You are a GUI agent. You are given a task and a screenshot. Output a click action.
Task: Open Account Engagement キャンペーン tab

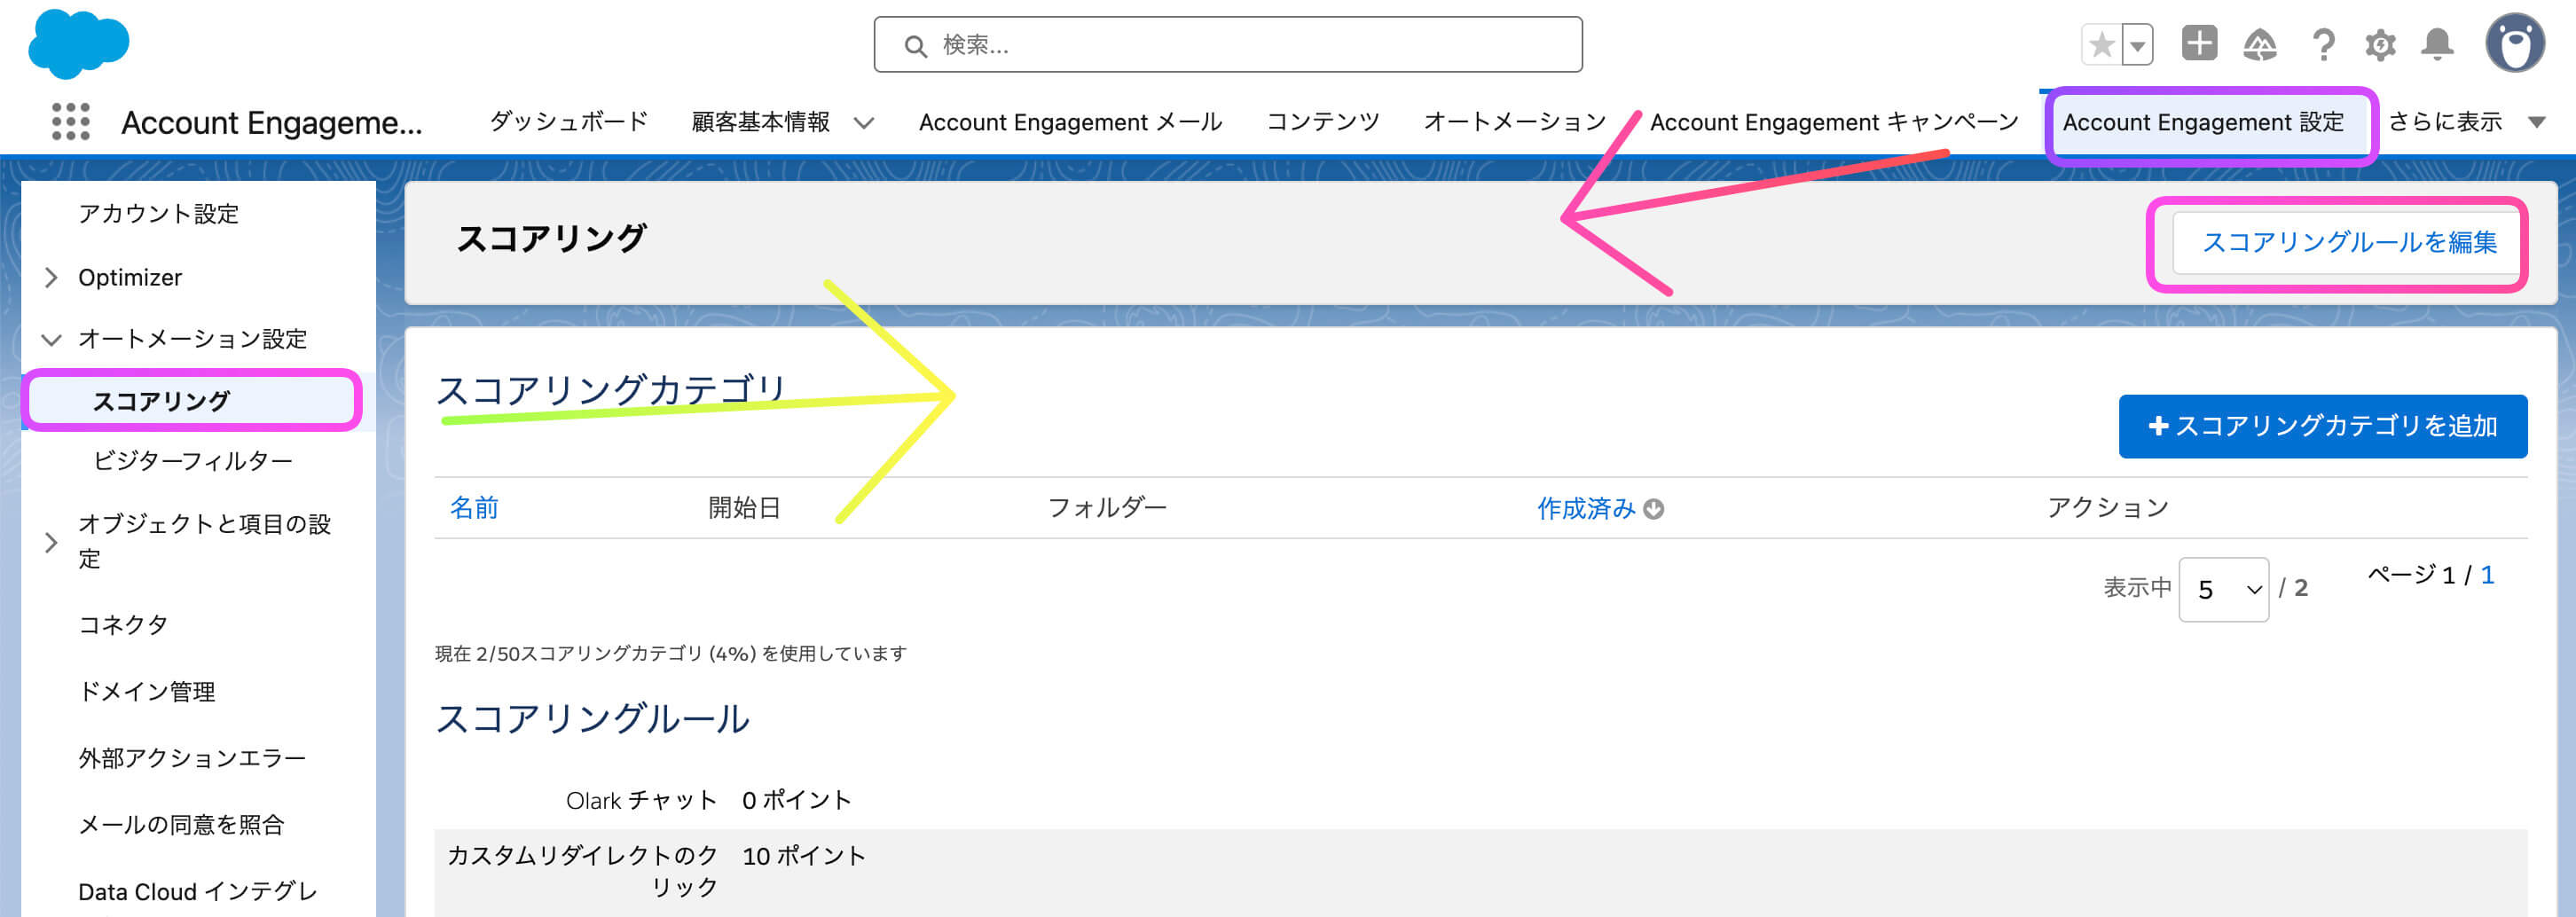pos(1834,122)
